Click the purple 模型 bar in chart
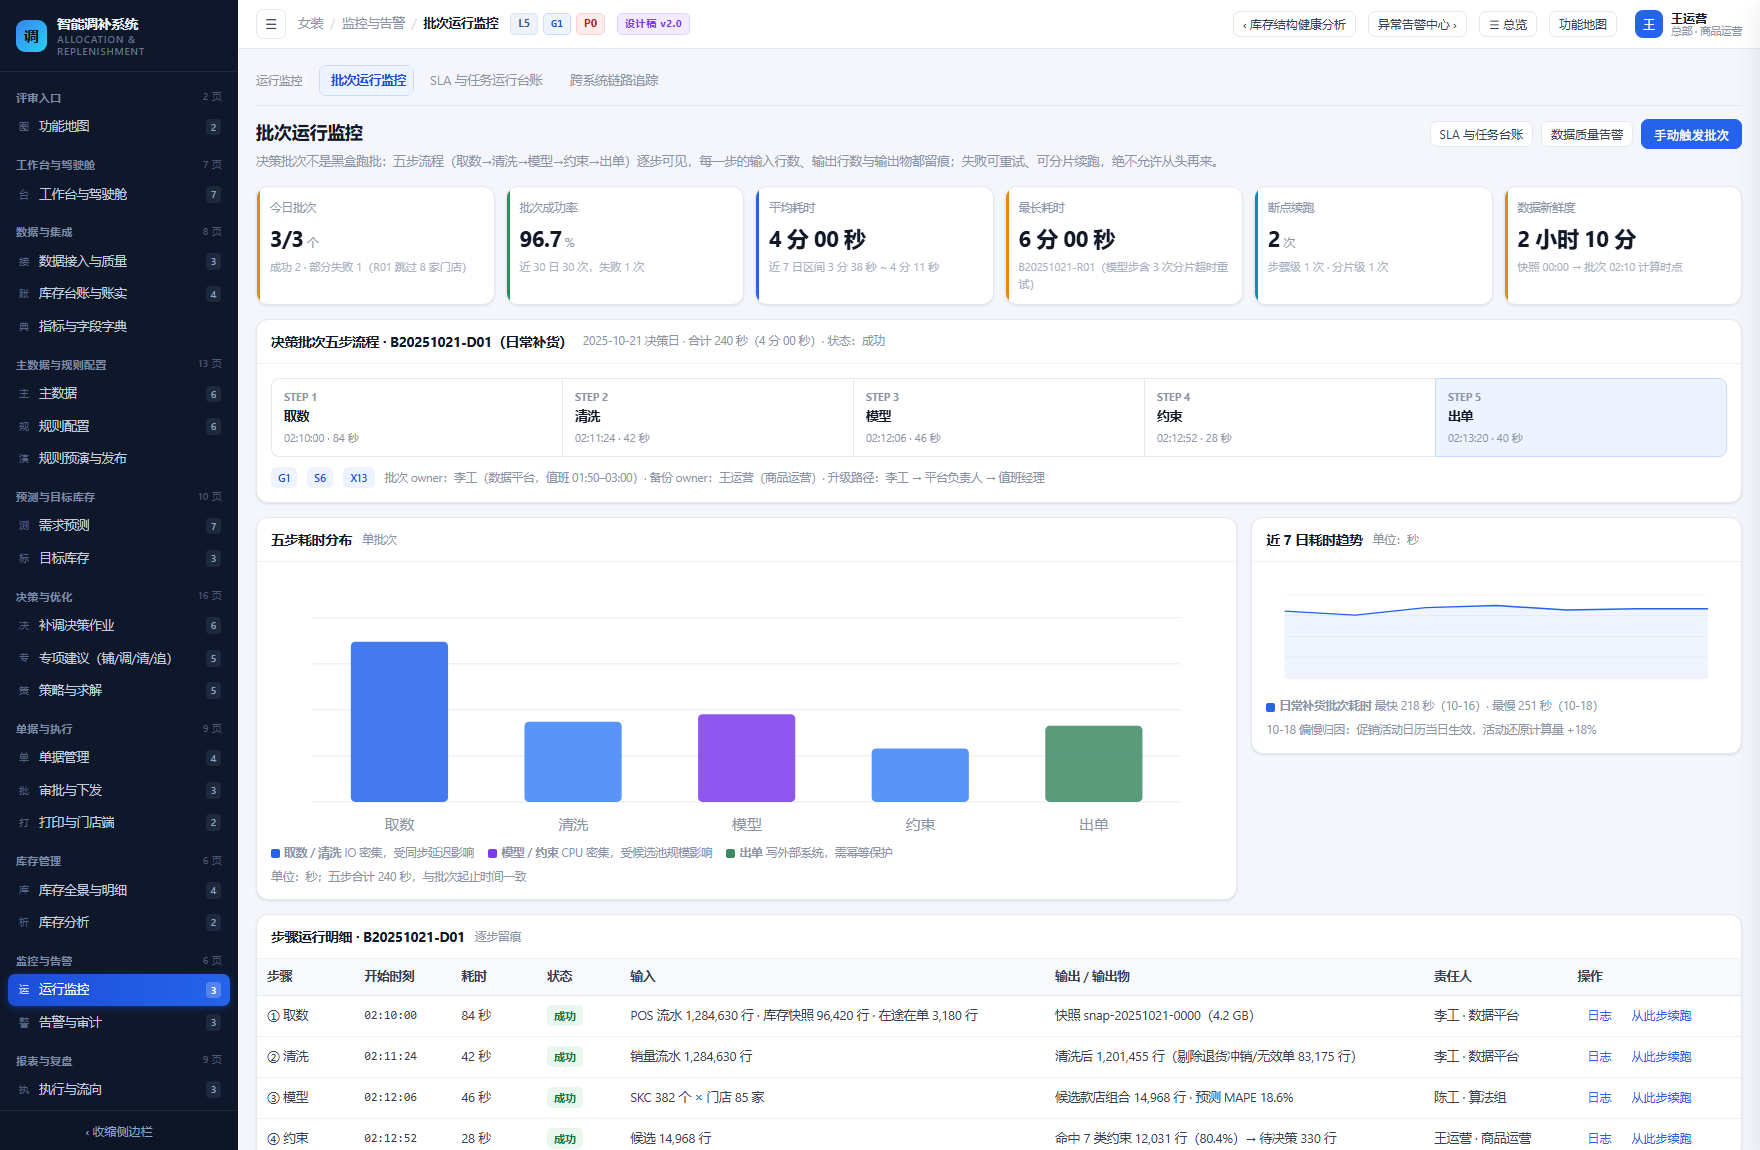The height and width of the screenshot is (1150, 1760). (746, 758)
